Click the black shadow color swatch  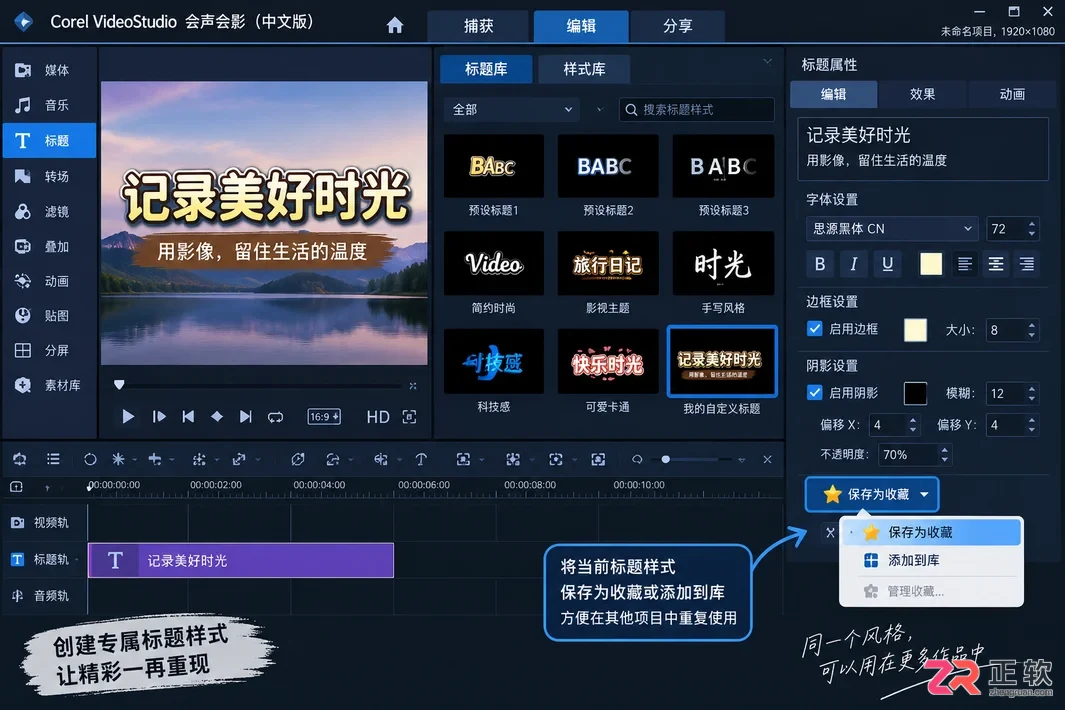[915, 393]
